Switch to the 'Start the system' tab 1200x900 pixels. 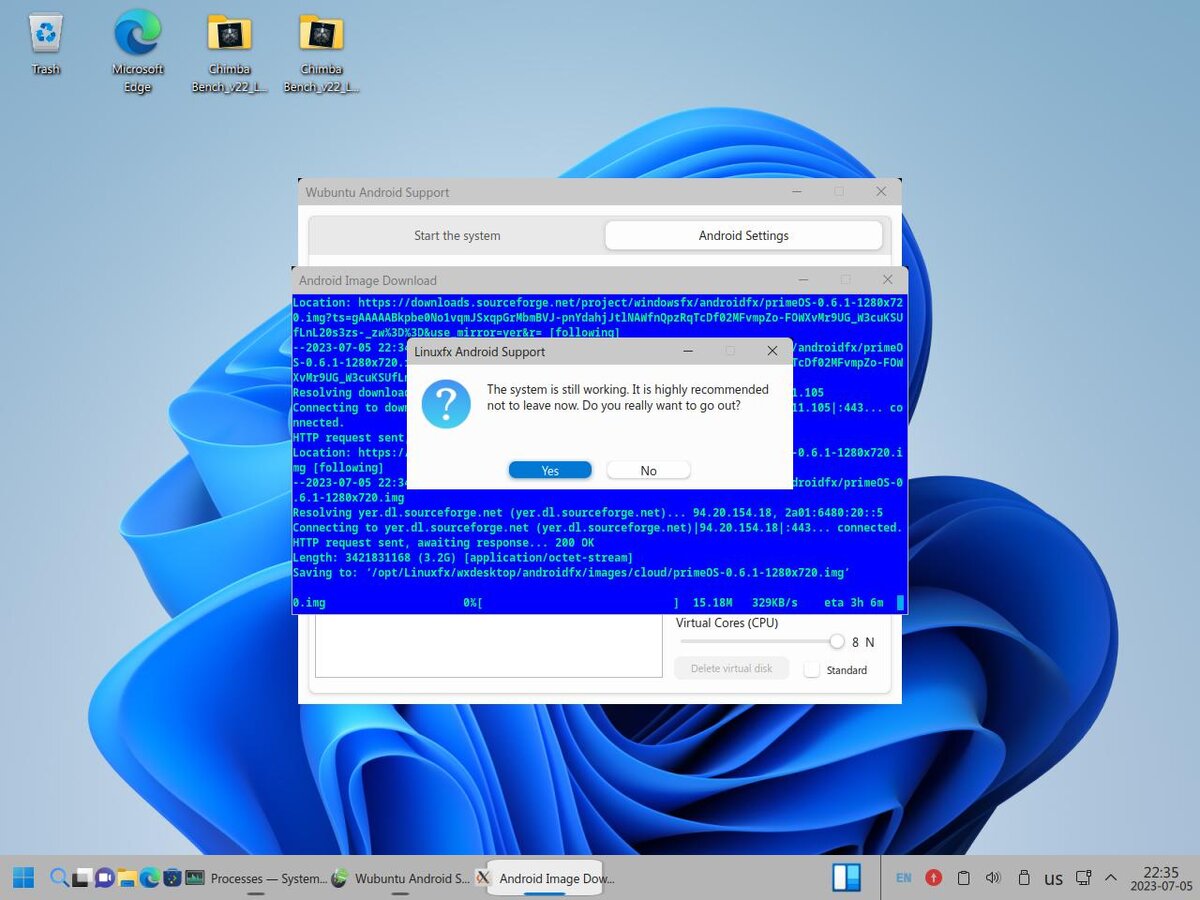click(457, 236)
